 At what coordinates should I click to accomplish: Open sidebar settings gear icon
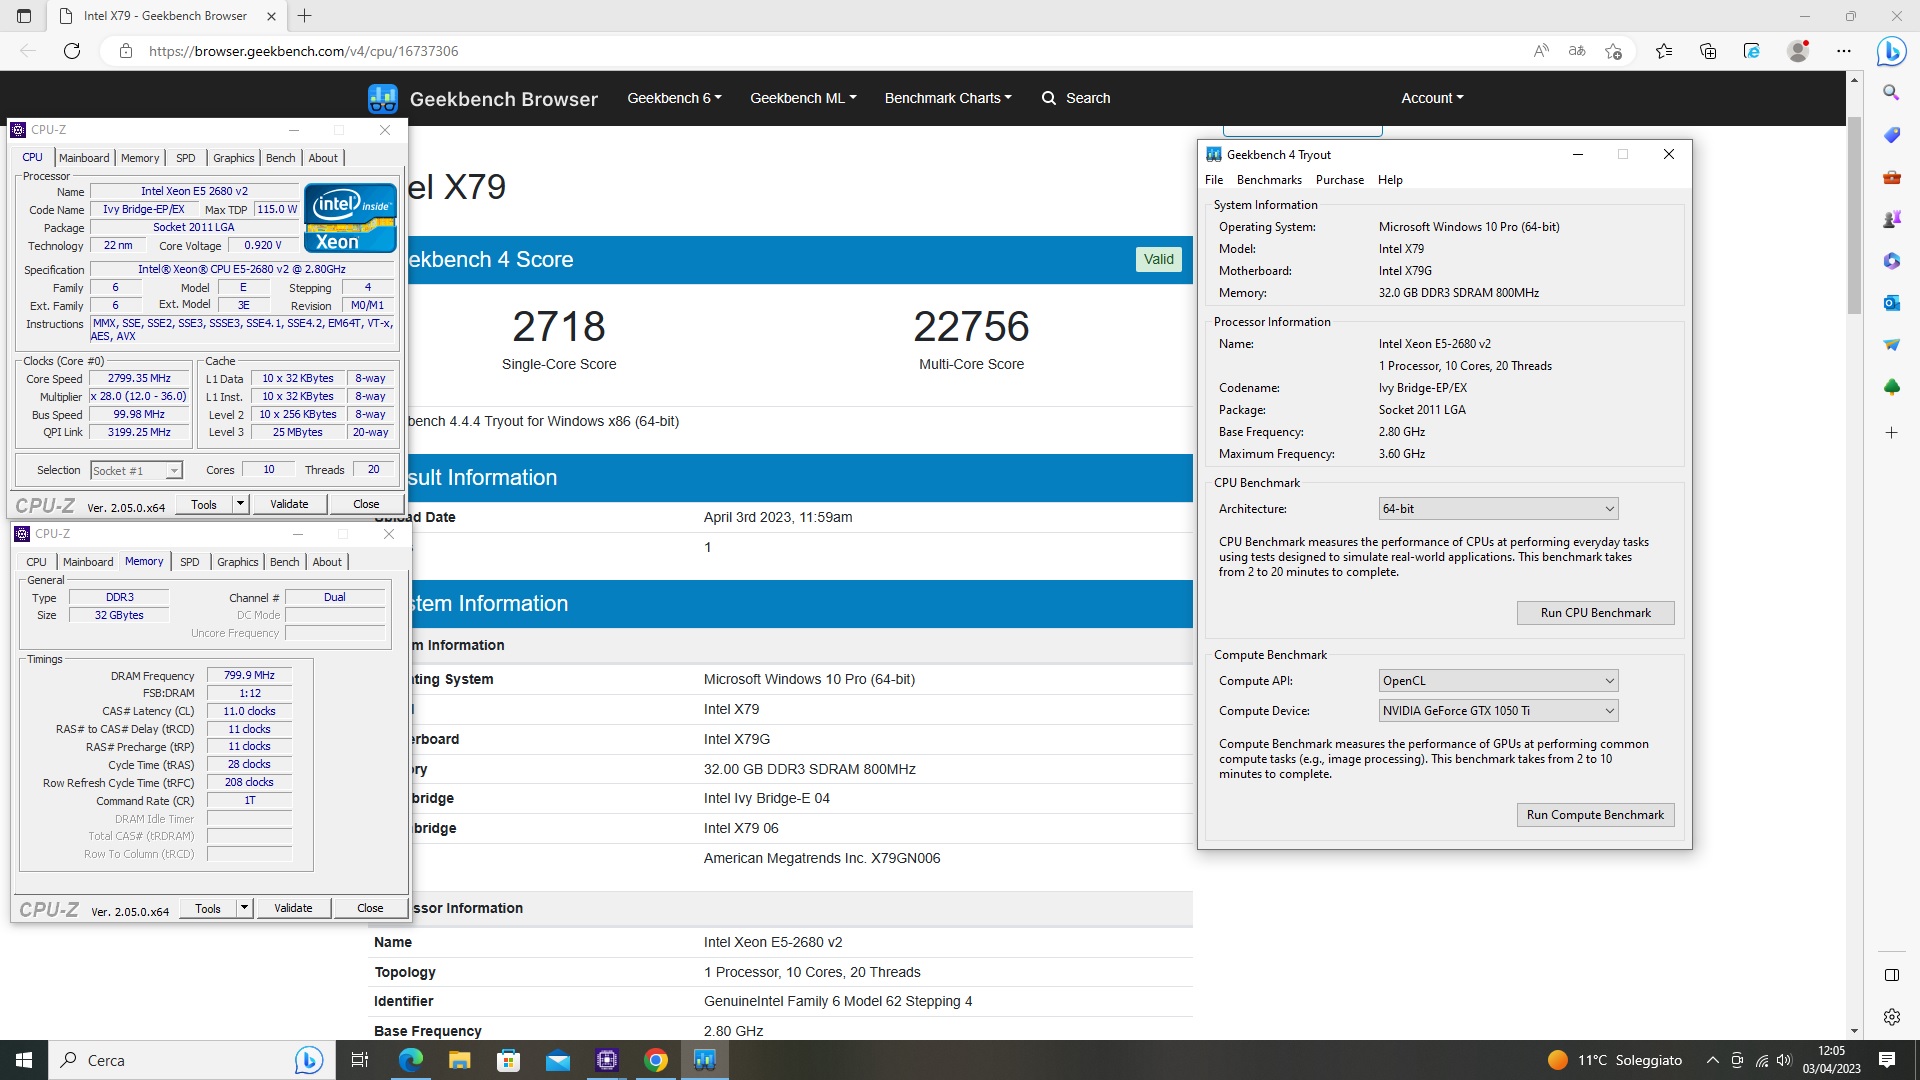click(1891, 1017)
